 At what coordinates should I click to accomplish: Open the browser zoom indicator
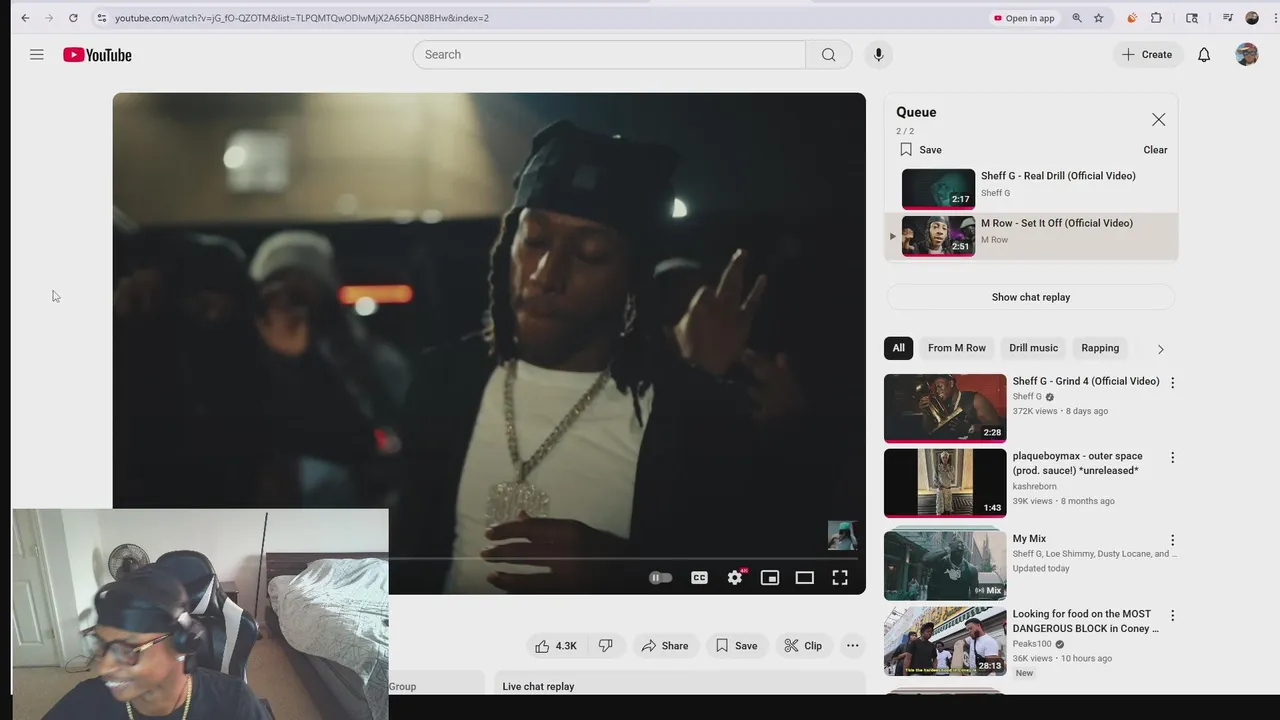coord(1077,18)
